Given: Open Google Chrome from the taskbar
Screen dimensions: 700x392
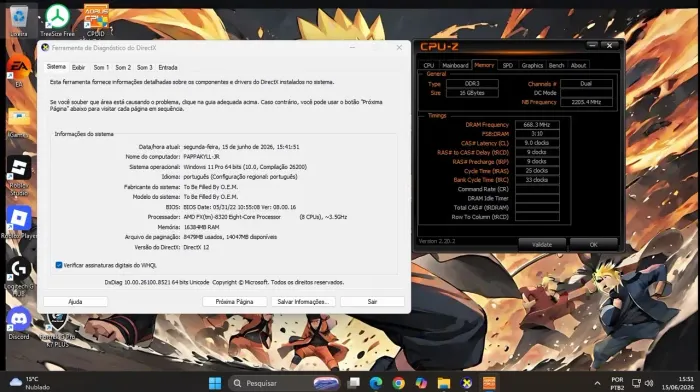Looking at the screenshot, I should click(x=398, y=383).
